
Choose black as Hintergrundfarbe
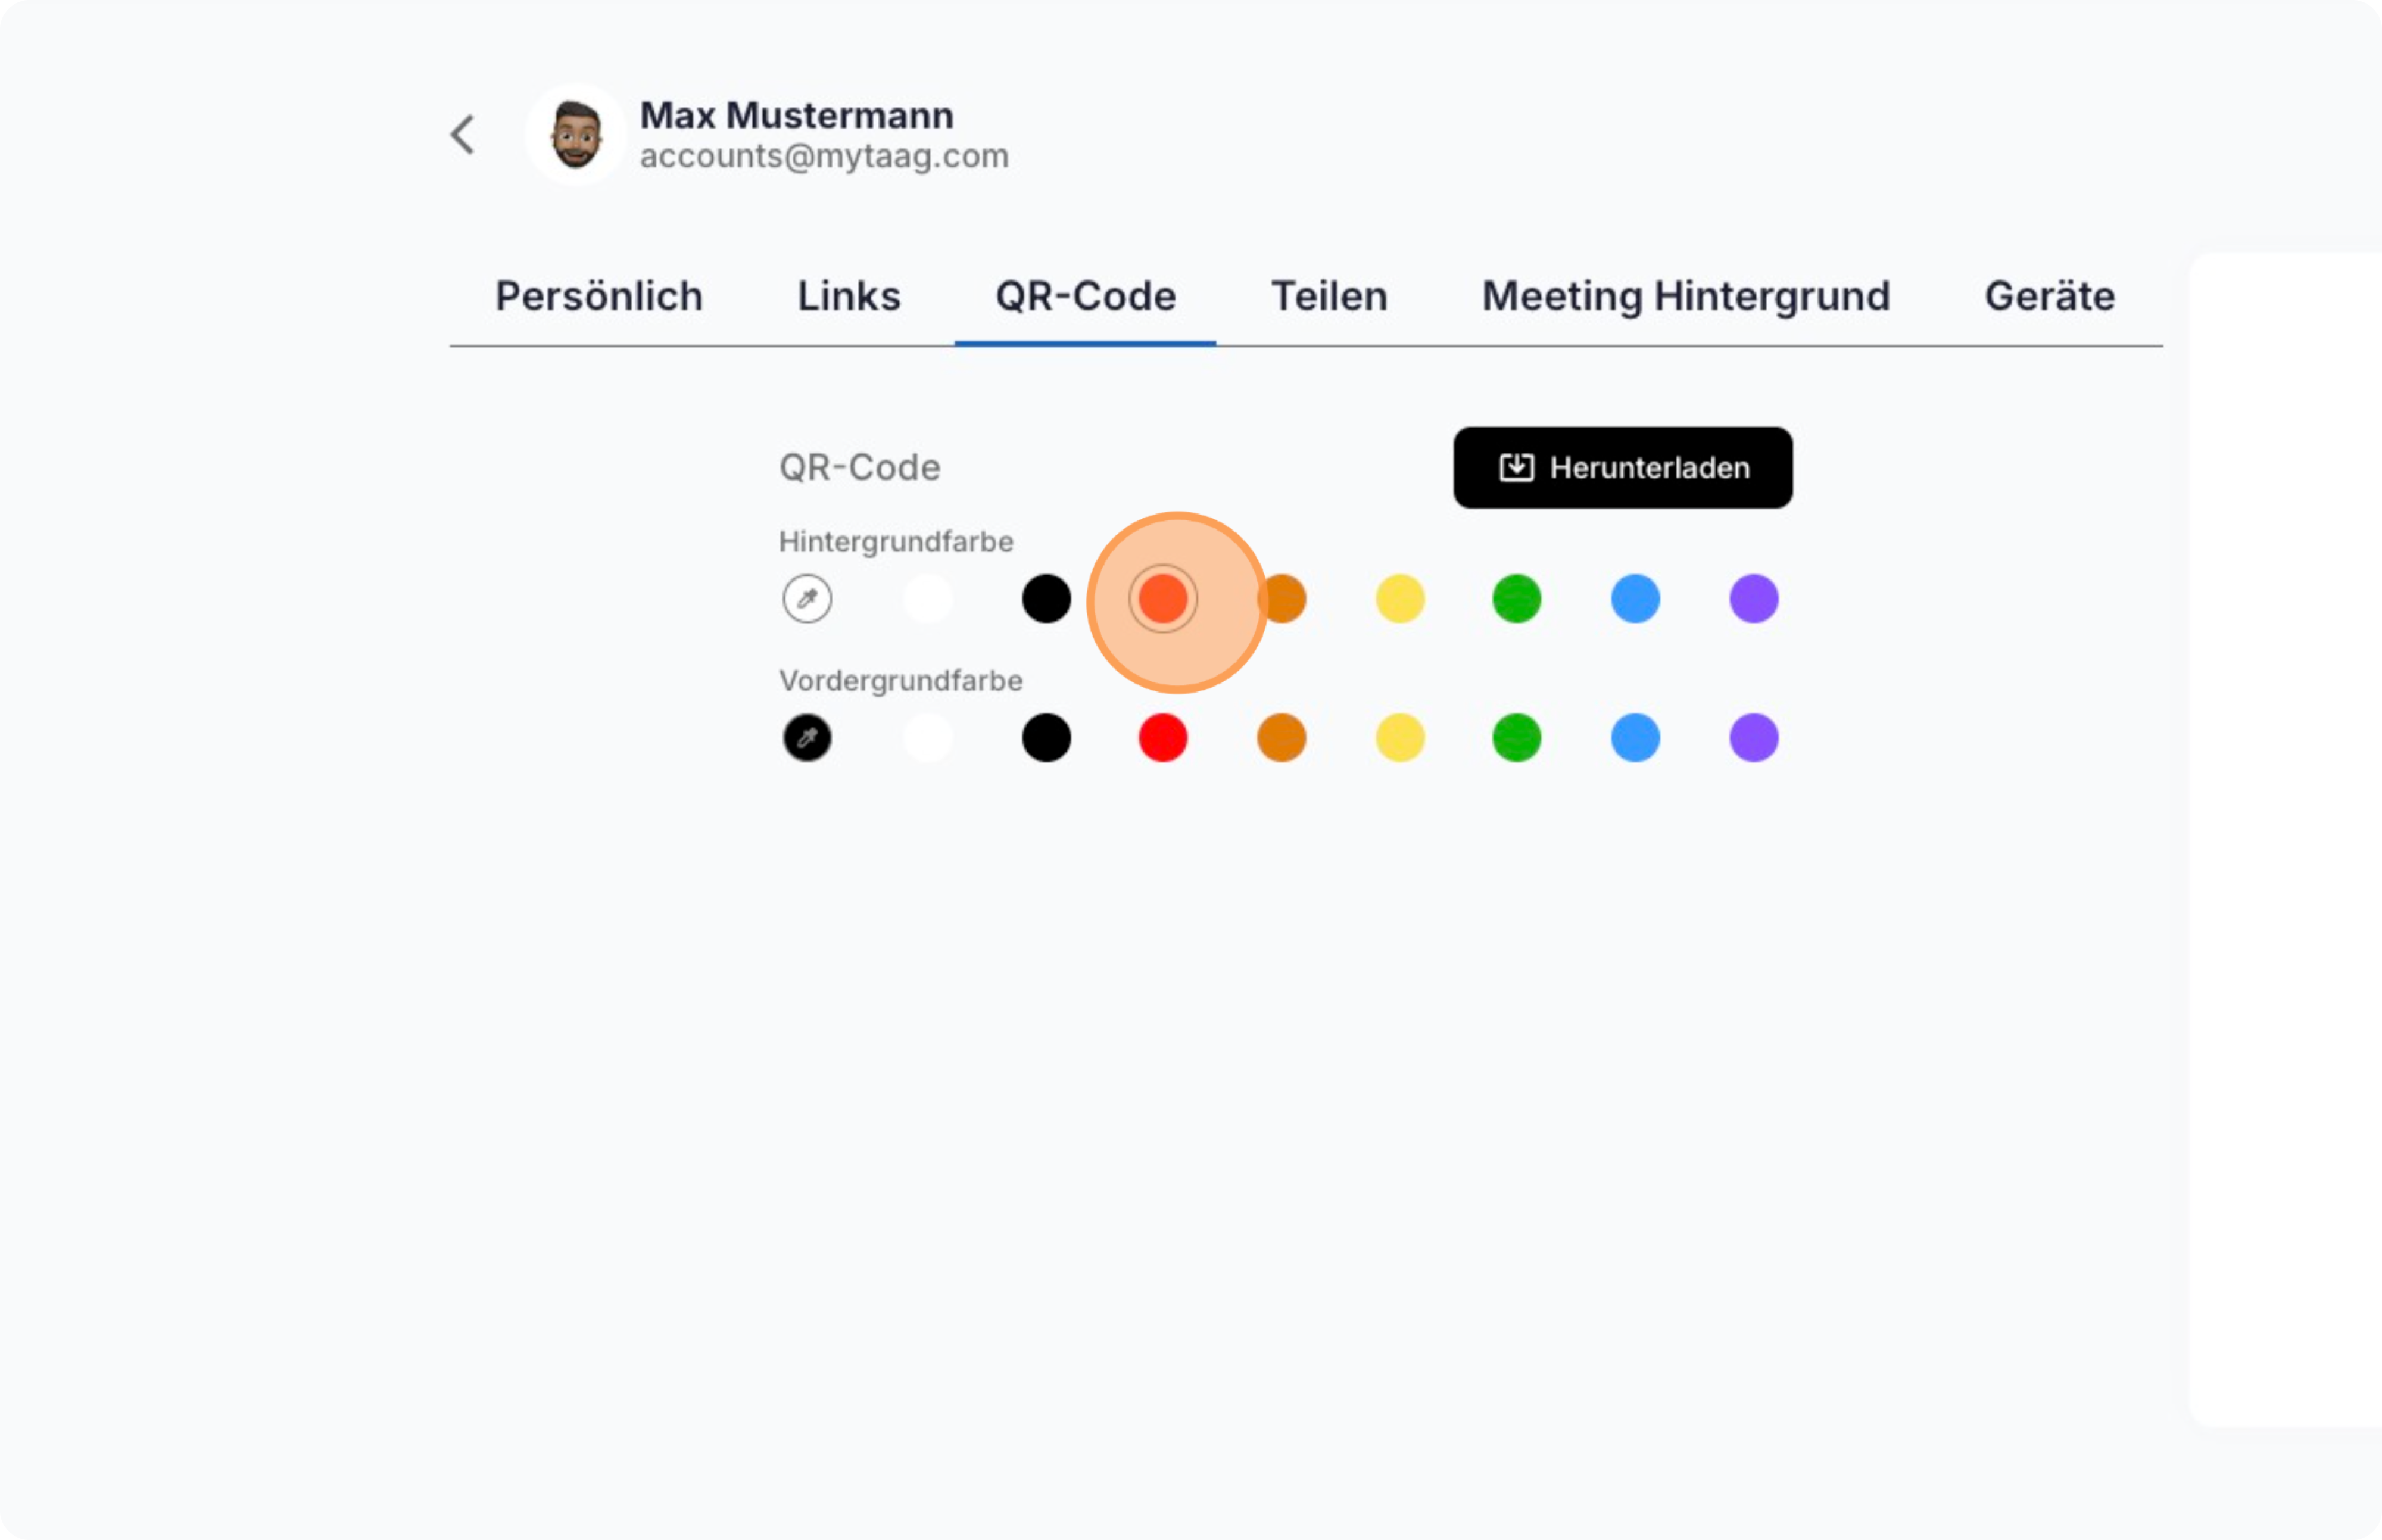pos(1046,599)
